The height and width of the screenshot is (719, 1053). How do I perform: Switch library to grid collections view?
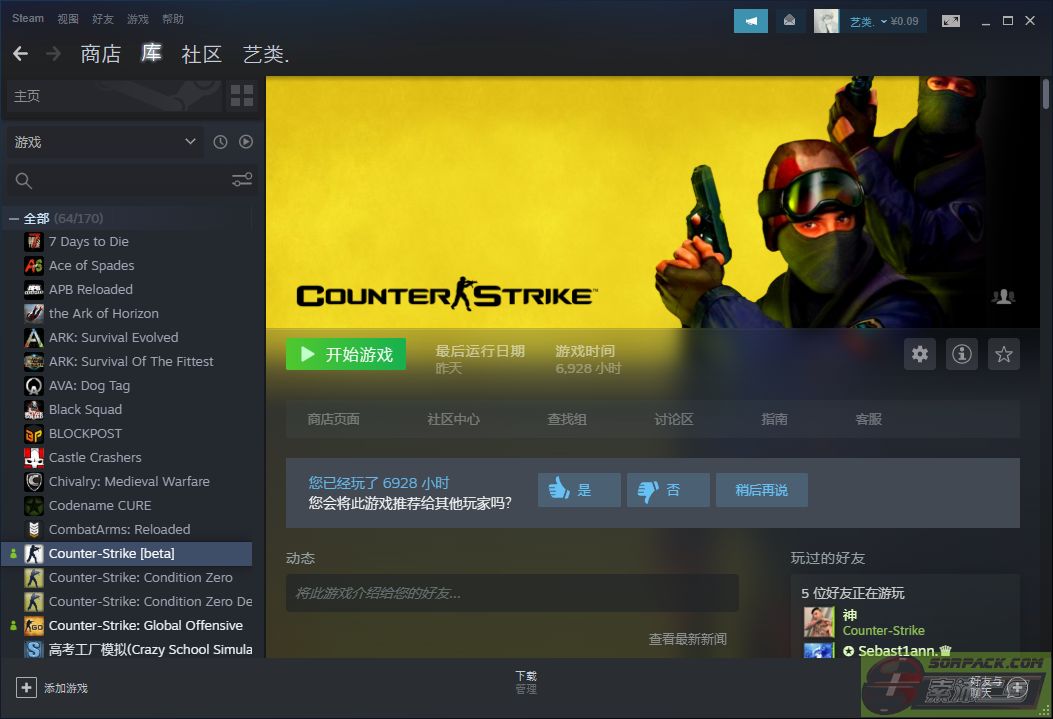(x=242, y=96)
